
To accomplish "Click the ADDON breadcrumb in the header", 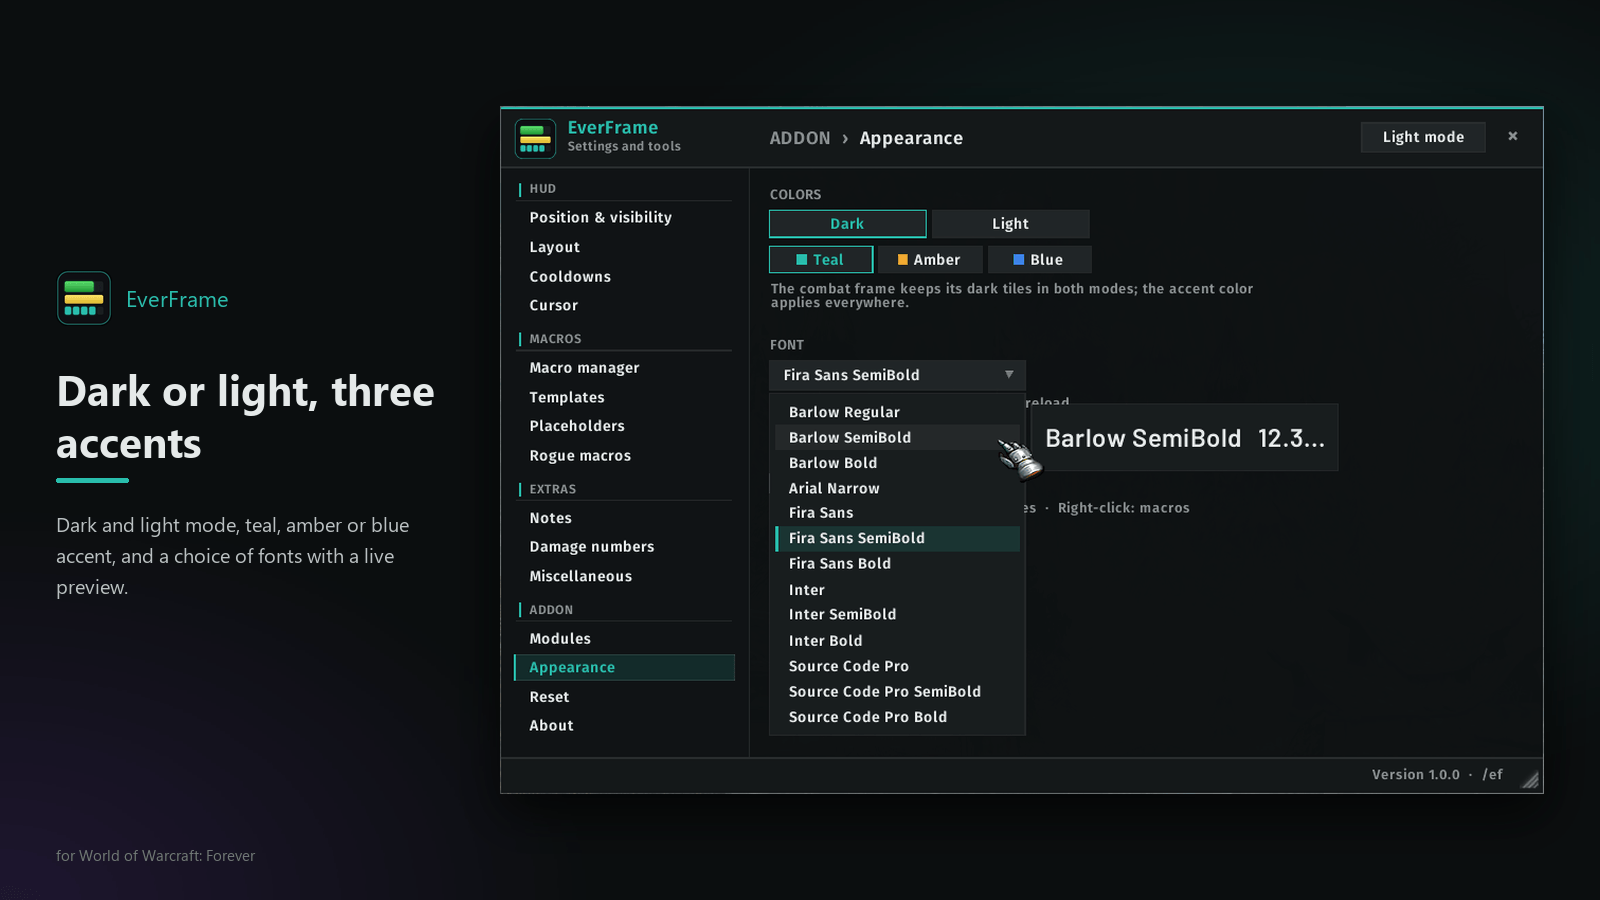I will [800, 138].
